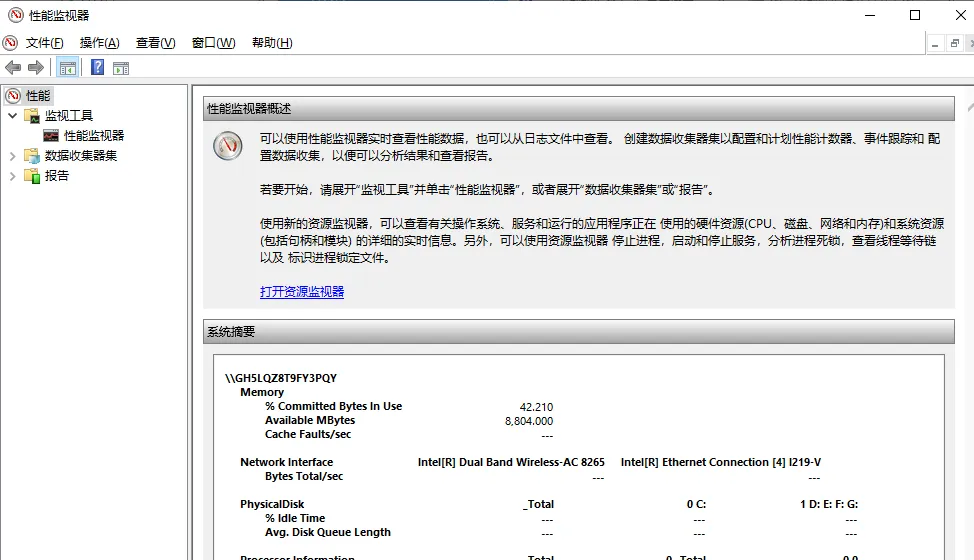Select the 性能监视器 tree item
This screenshot has width=974, height=560.
pyautogui.click(x=94, y=135)
